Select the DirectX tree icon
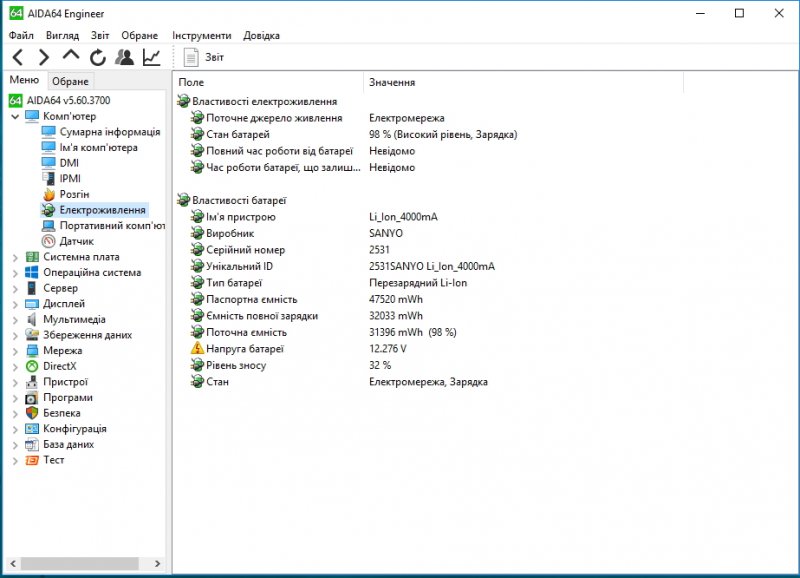 (x=32, y=366)
